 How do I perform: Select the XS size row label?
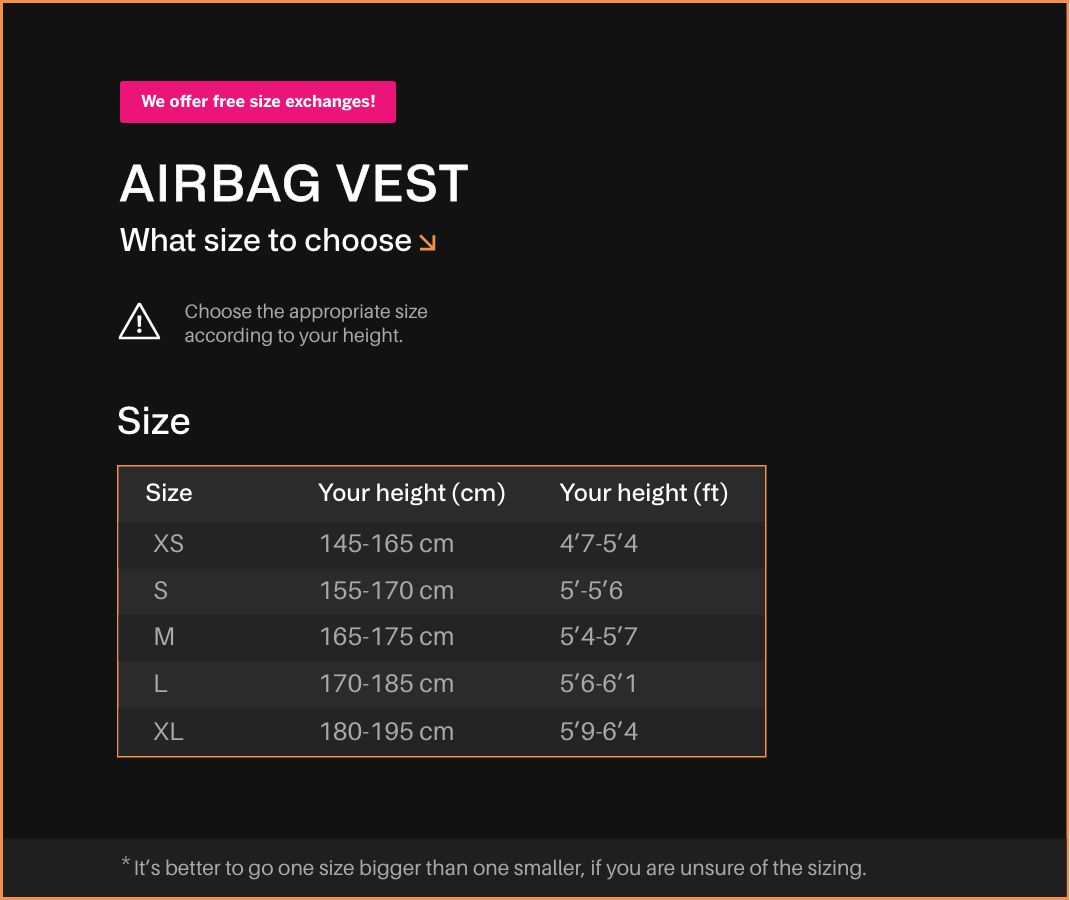[168, 544]
